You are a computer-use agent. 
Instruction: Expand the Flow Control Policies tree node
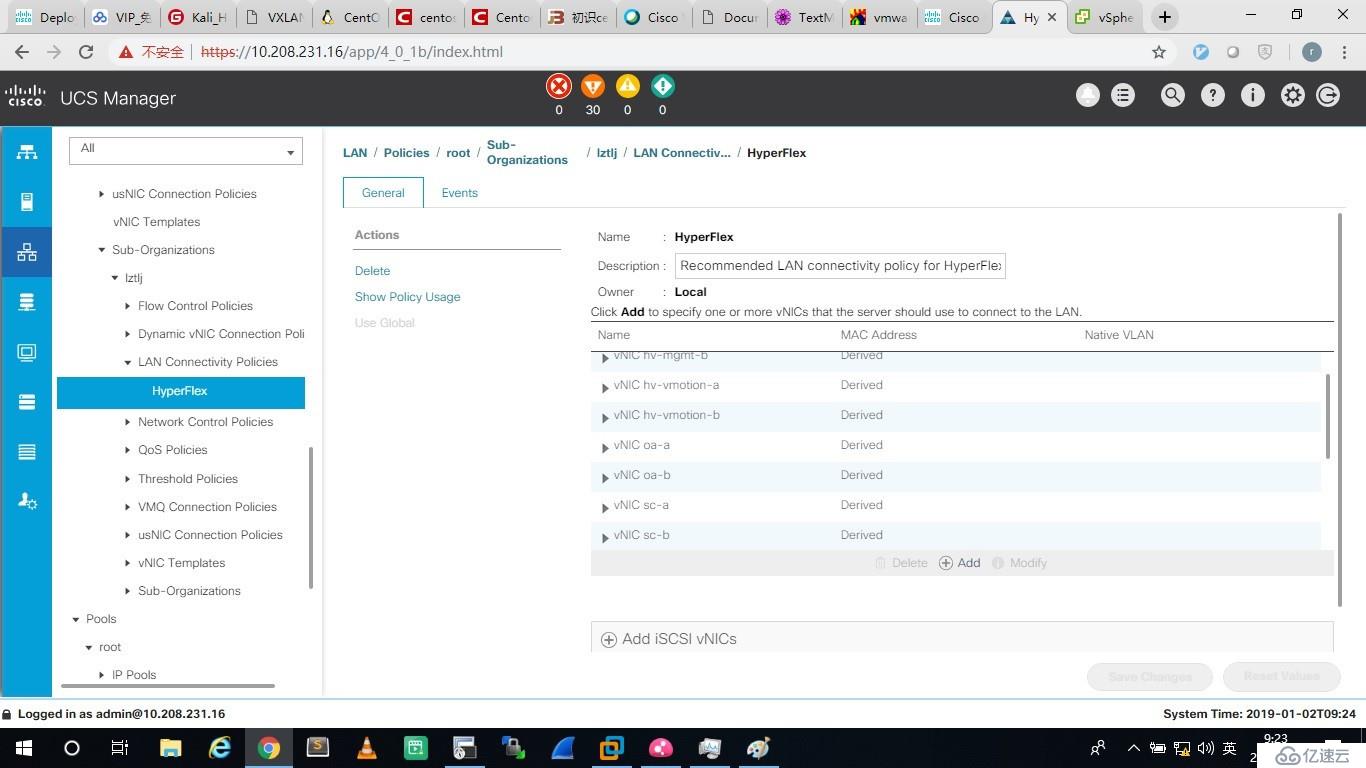[127, 306]
